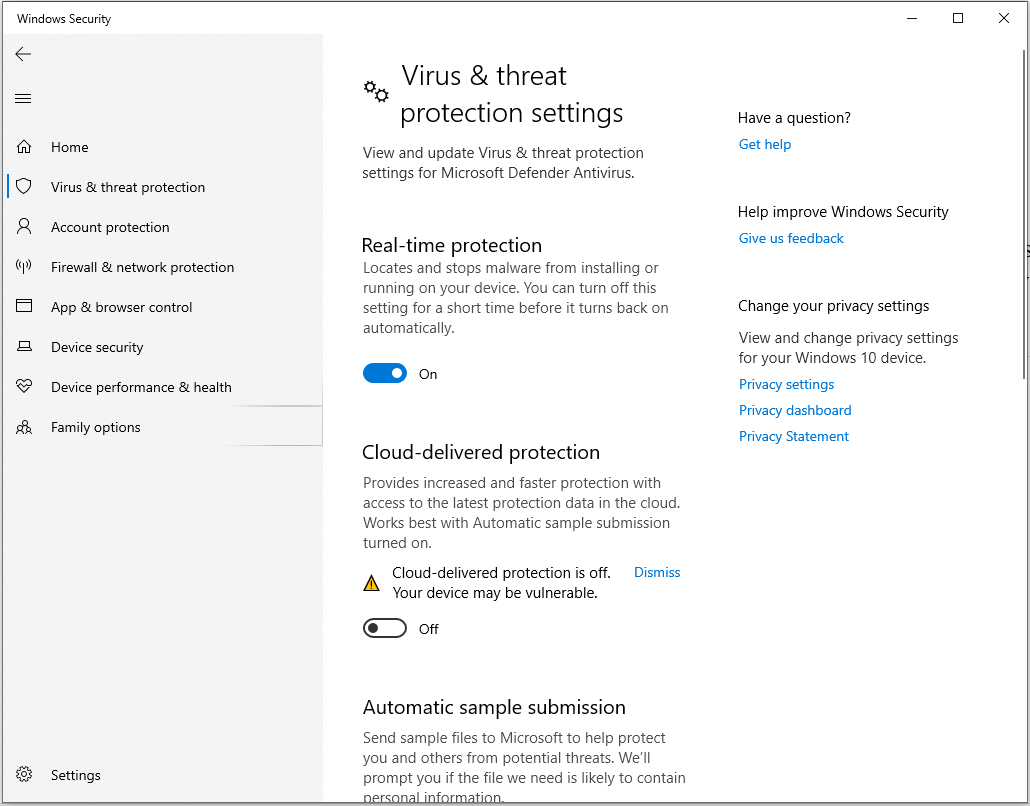Open the Privacy Statement
Viewport: 1030px width, 806px height.
pos(793,436)
